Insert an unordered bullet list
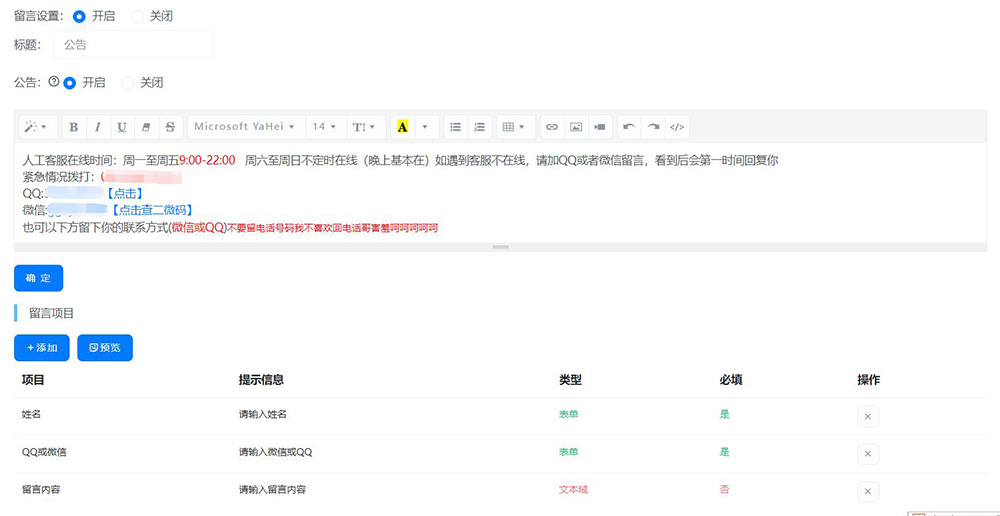1000x516 pixels. pos(456,127)
